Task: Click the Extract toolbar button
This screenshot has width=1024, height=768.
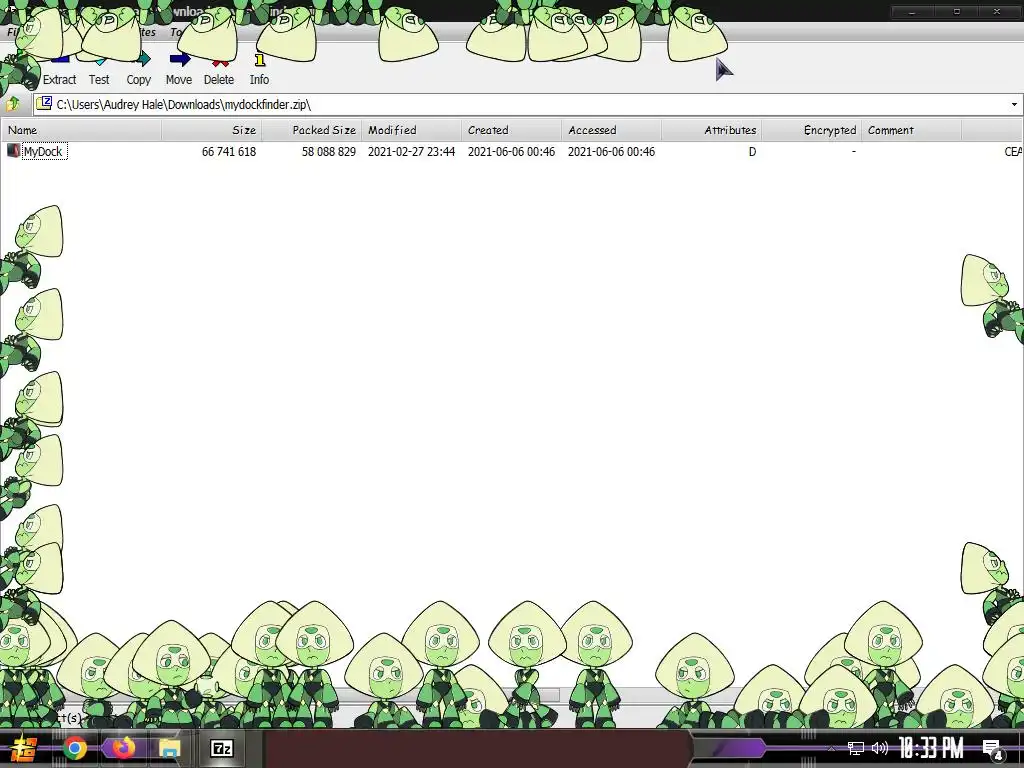Action: [59, 71]
